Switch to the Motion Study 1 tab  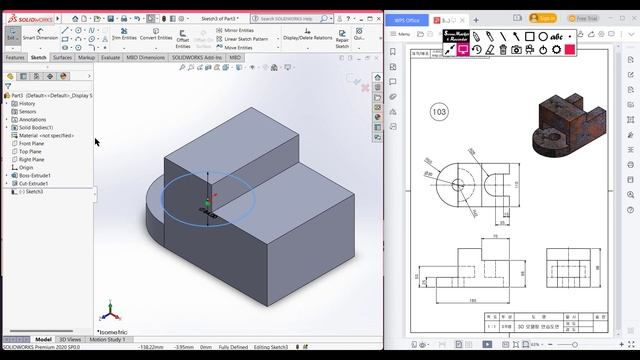(107, 340)
